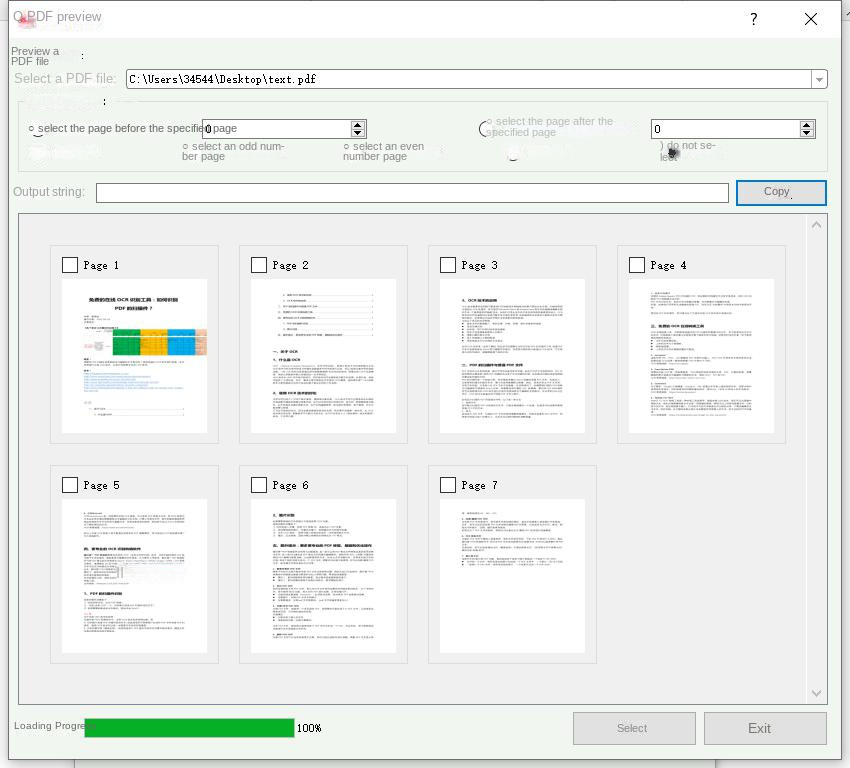Click the Page 5 thumbnail image
The width and height of the screenshot is (850, 768).
coord(134,576)
